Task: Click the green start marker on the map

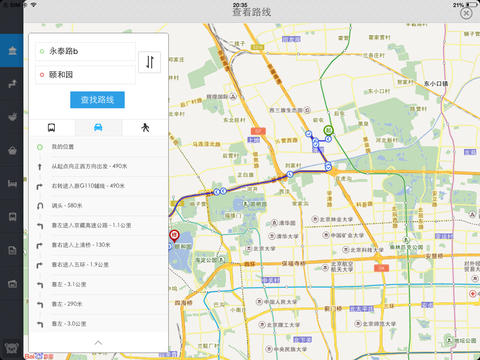Action: tap(328, 130)
